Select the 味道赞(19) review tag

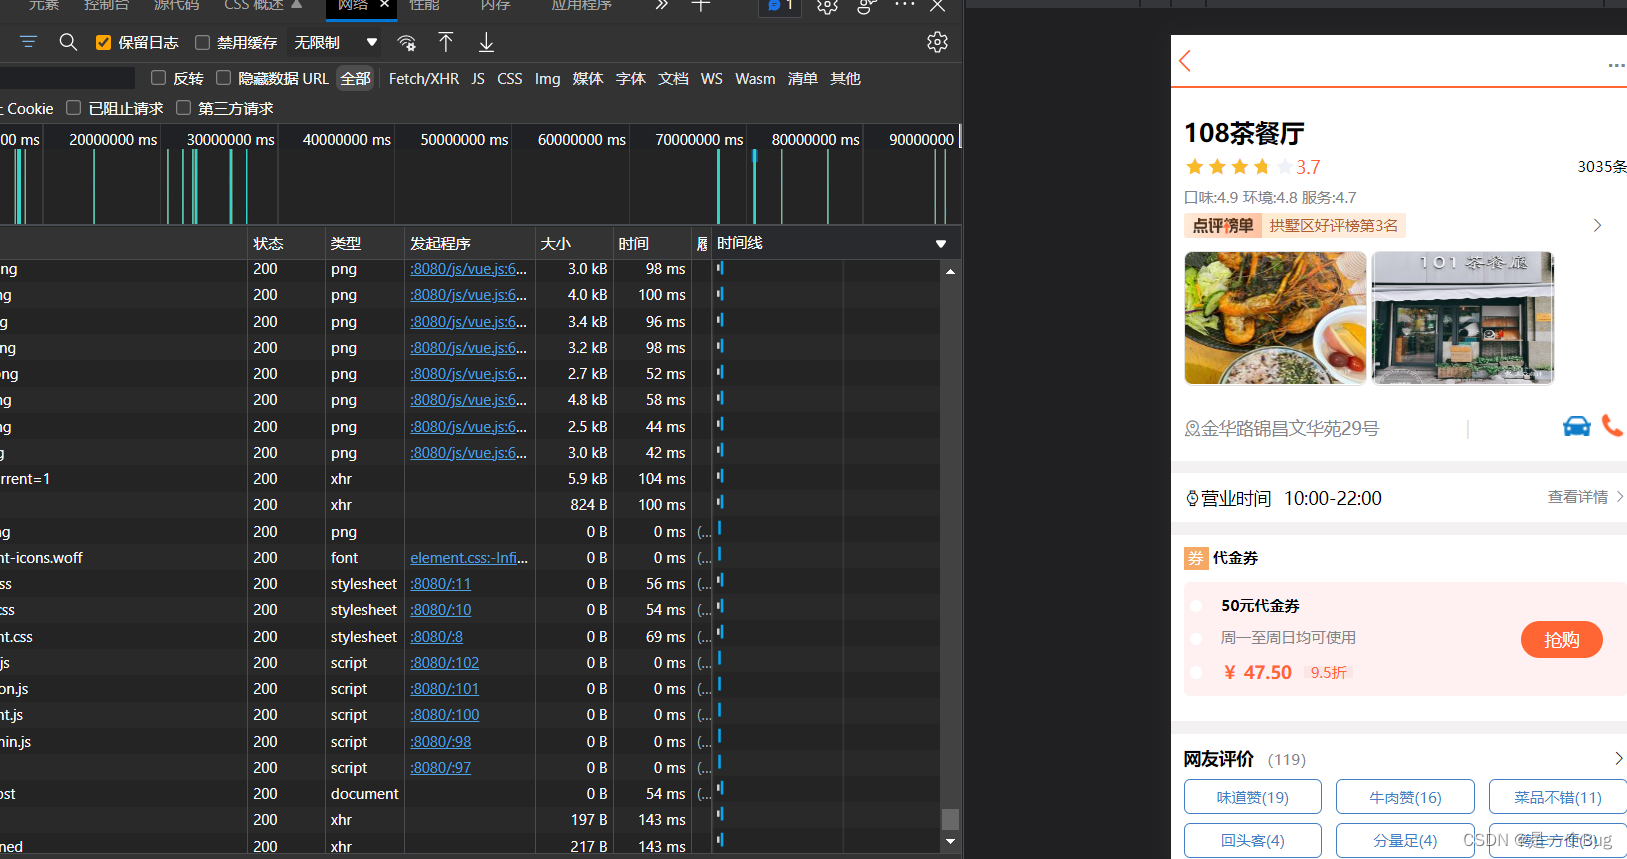coord(1252,797)
